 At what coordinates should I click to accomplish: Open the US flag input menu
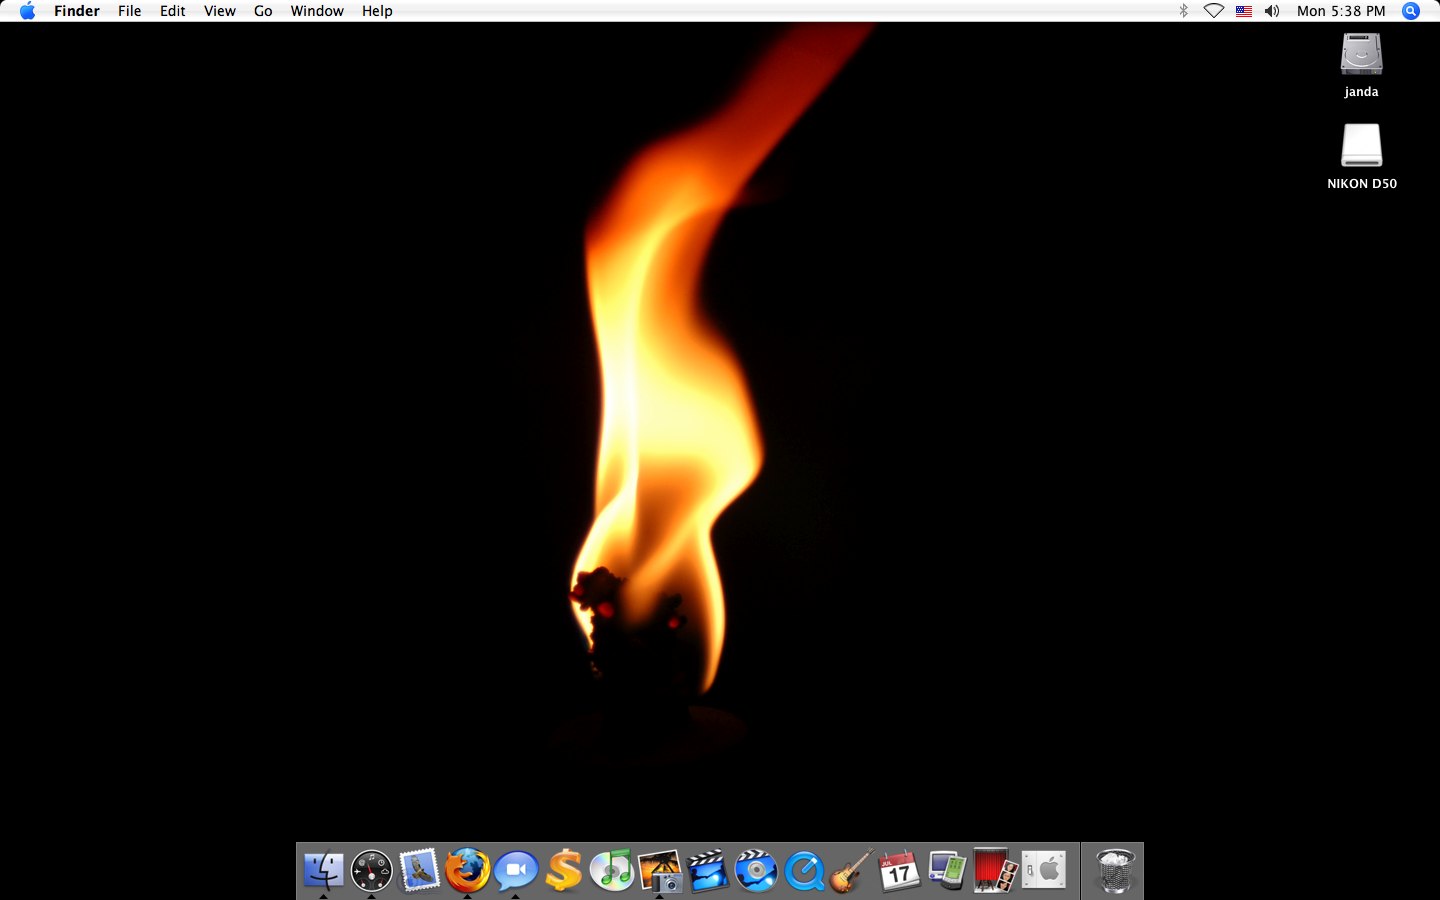tap(1244, 11)
